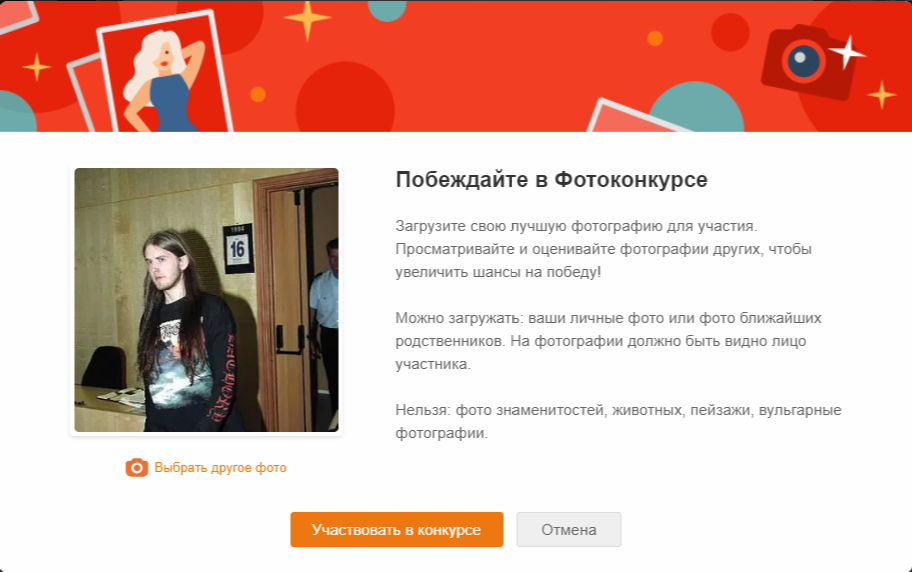Click the large yellow star in the banner
The width and height of the screenshot is (912, 572).
point(307,19)
